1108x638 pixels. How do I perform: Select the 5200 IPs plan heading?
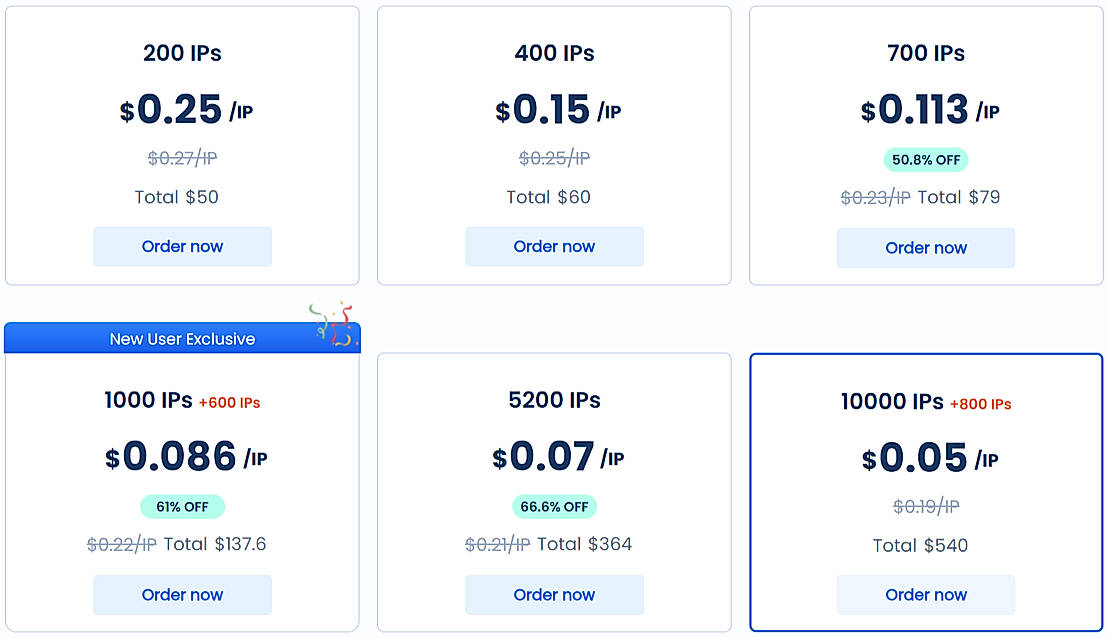pyautogui.click(x=554, y=400)
